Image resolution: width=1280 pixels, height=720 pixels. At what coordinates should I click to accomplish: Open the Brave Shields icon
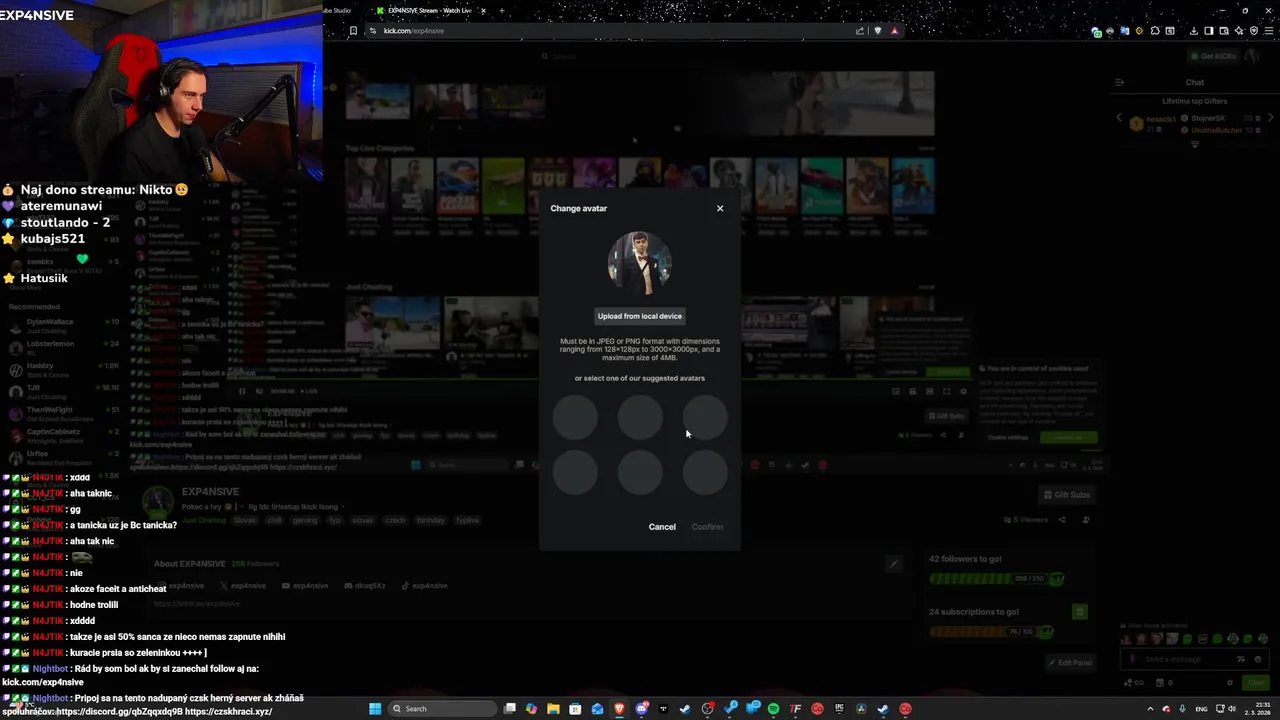click(x=878, y=31)
